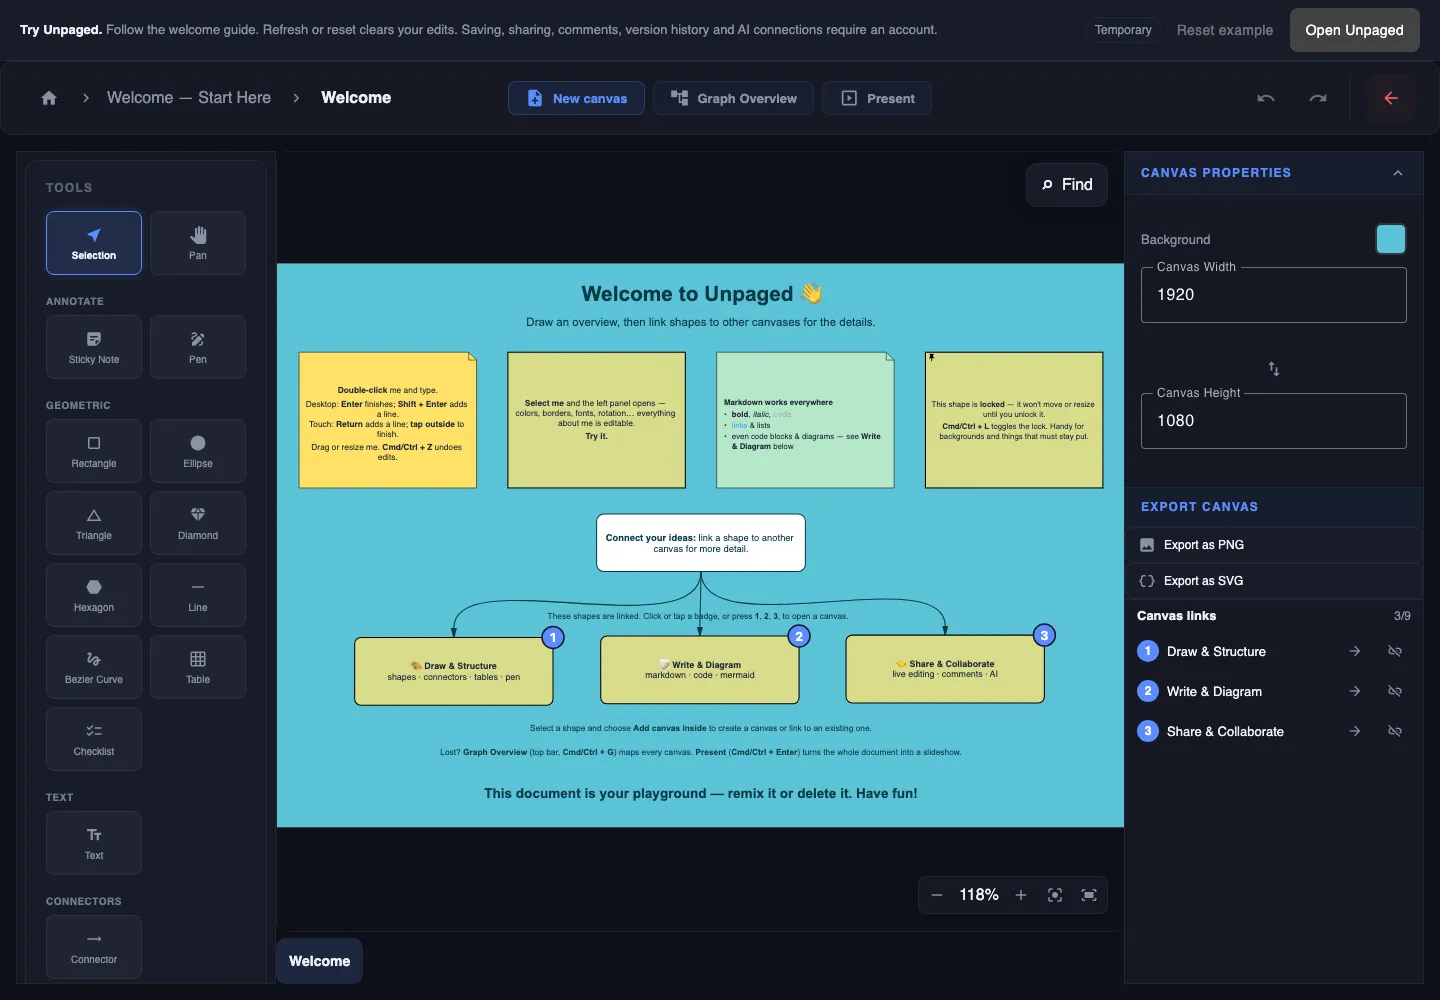
Task: Click the fit-canvas icon with rectangle
Action: click(x=1089, y=895)
